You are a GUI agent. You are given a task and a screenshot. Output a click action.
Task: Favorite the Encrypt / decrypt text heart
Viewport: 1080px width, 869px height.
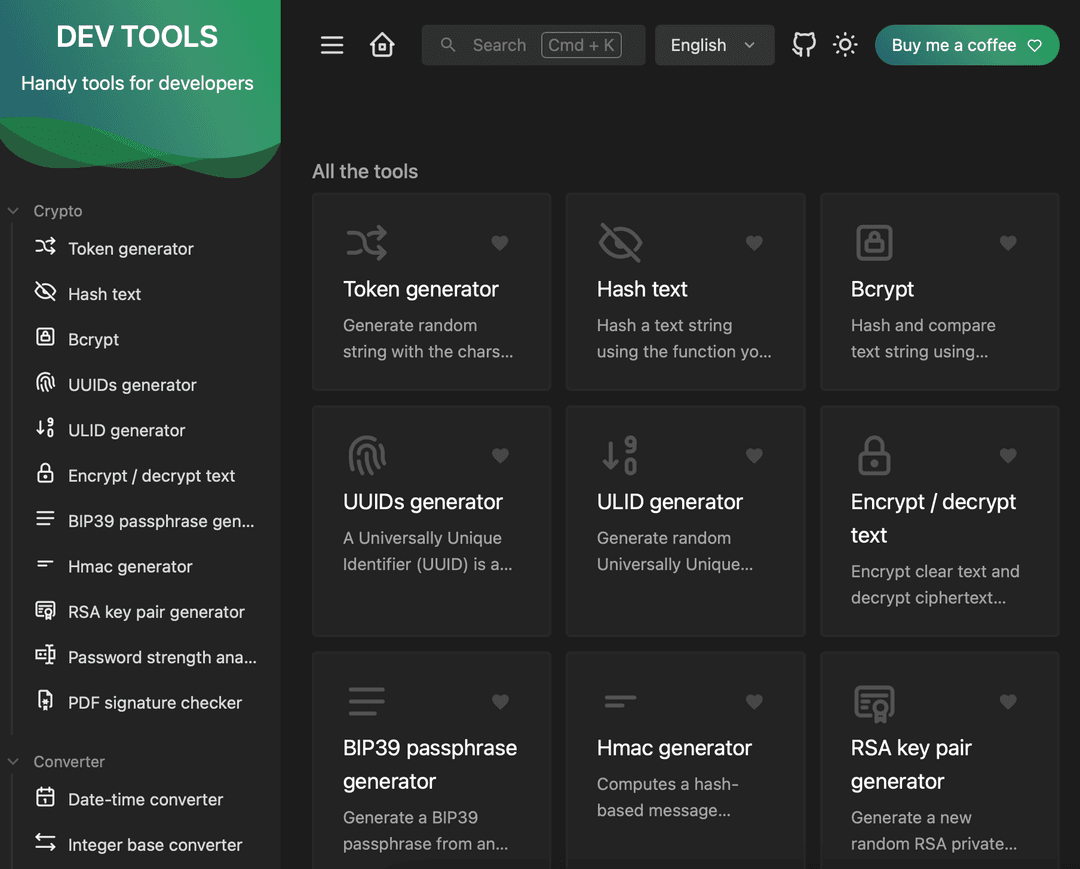pos(1008,455)
